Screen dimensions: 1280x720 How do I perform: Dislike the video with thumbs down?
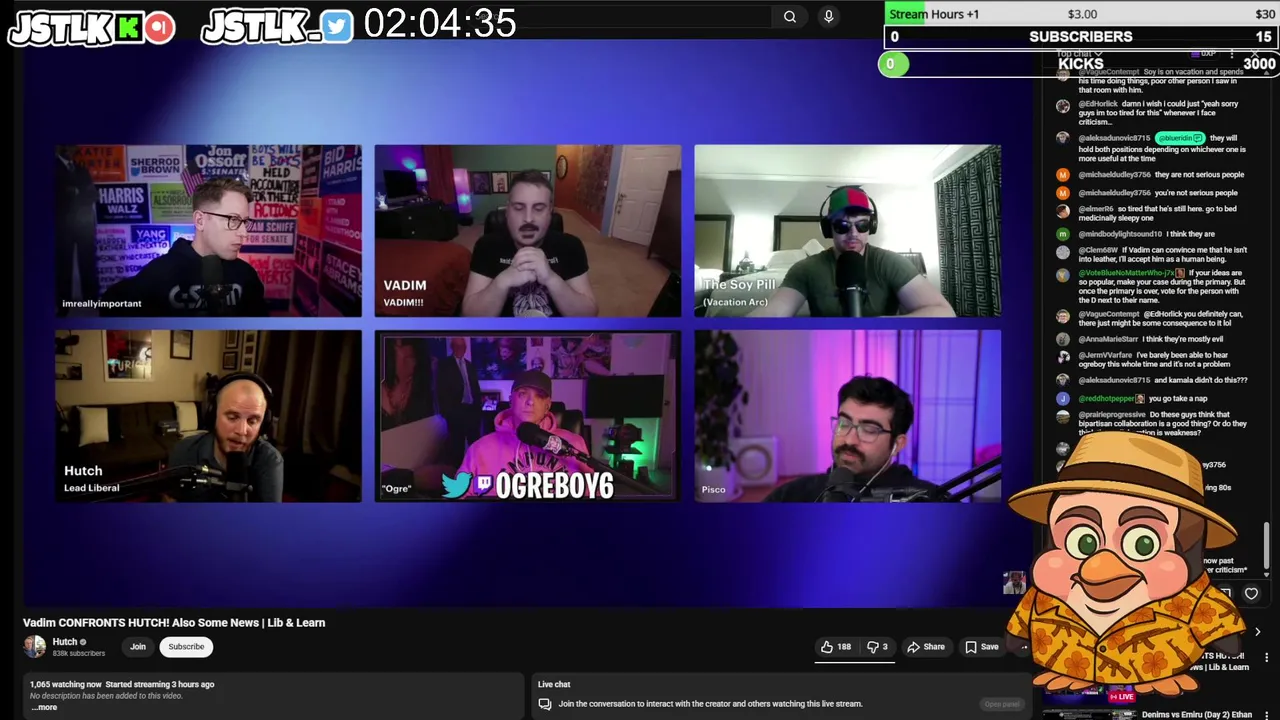tap(877, 647)
